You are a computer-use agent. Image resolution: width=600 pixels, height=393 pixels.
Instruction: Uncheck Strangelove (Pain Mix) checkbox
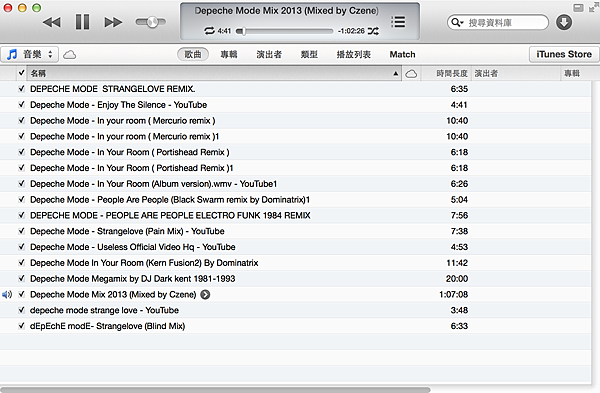pyautogui.click(x=21, y=231)
